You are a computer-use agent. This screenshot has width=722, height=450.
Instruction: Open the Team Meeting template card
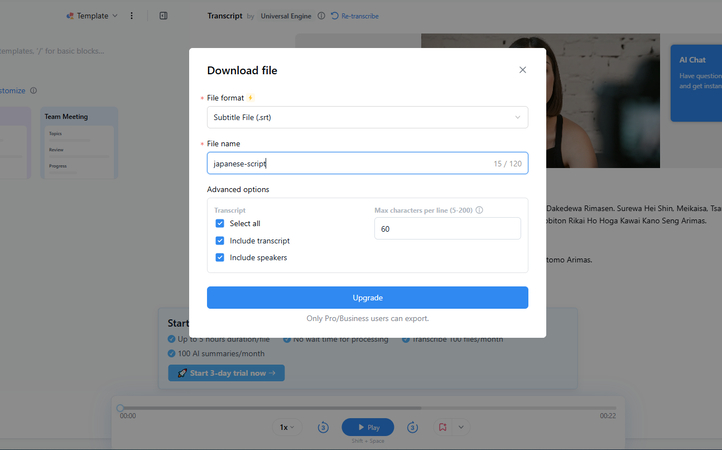pos(79,143)
